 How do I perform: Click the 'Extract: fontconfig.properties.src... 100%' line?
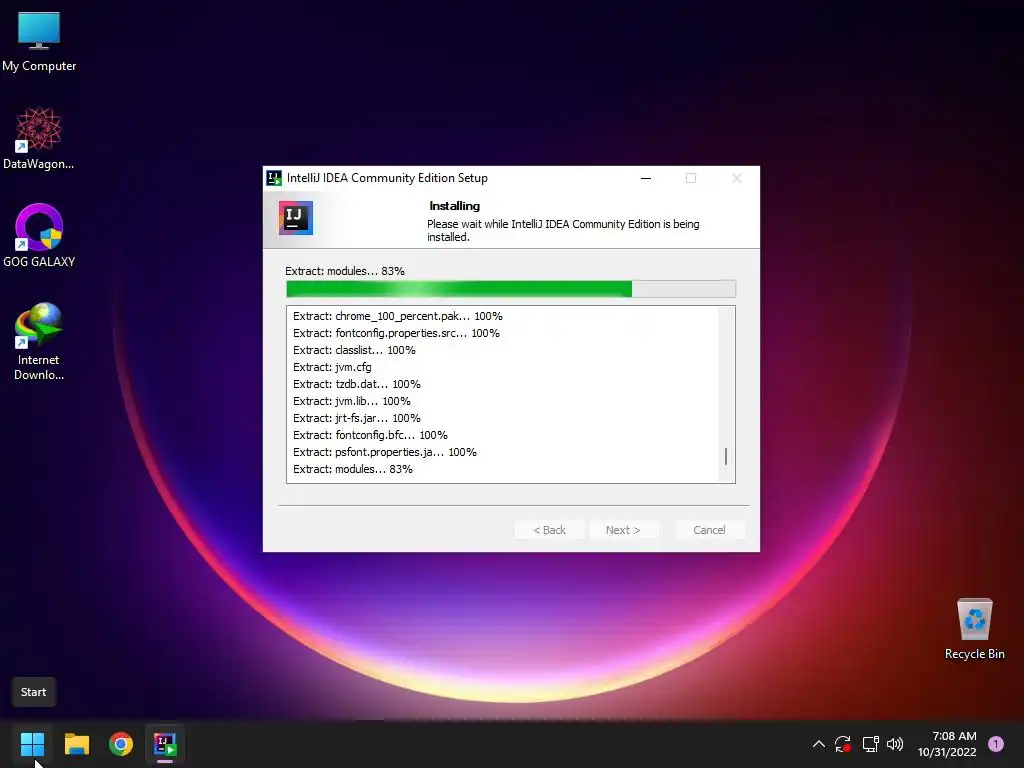click(396, 333)
